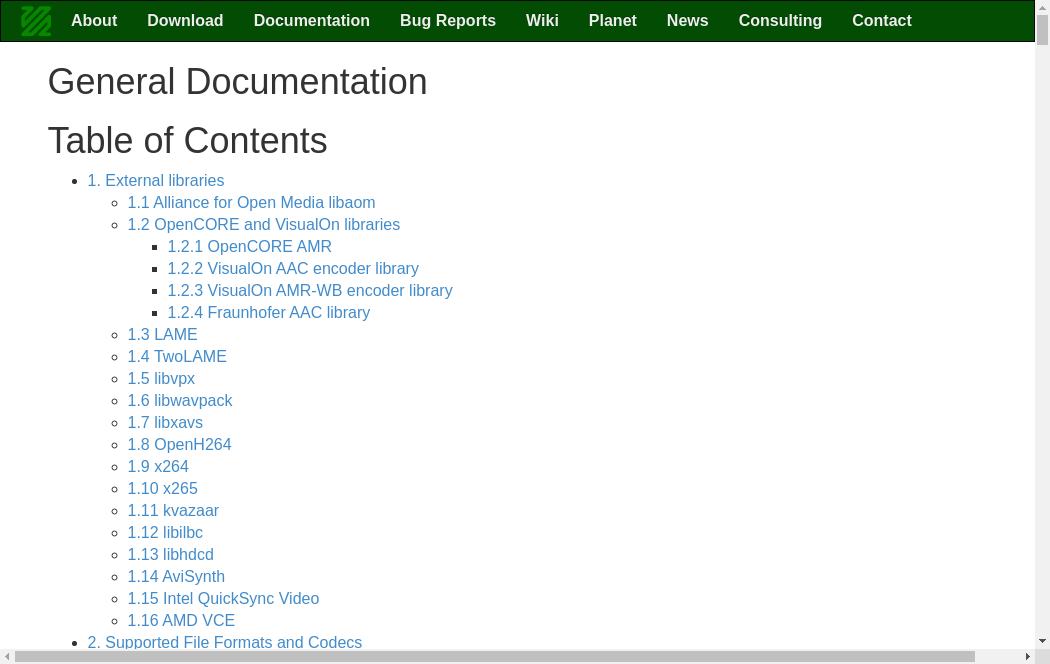The height and width of the screenshot is (664, 1050).
Task: Click the FFmpeg logo icon
Action: coord(36,21)
